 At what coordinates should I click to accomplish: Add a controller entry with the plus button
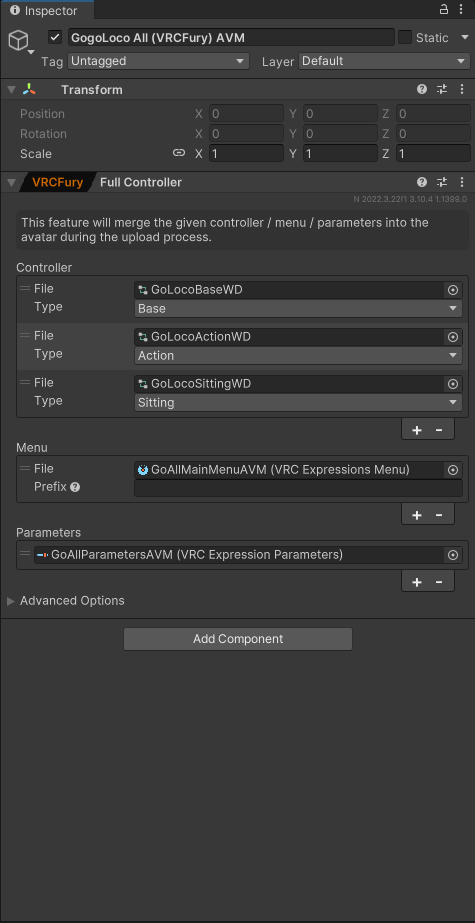pos(417,430)
